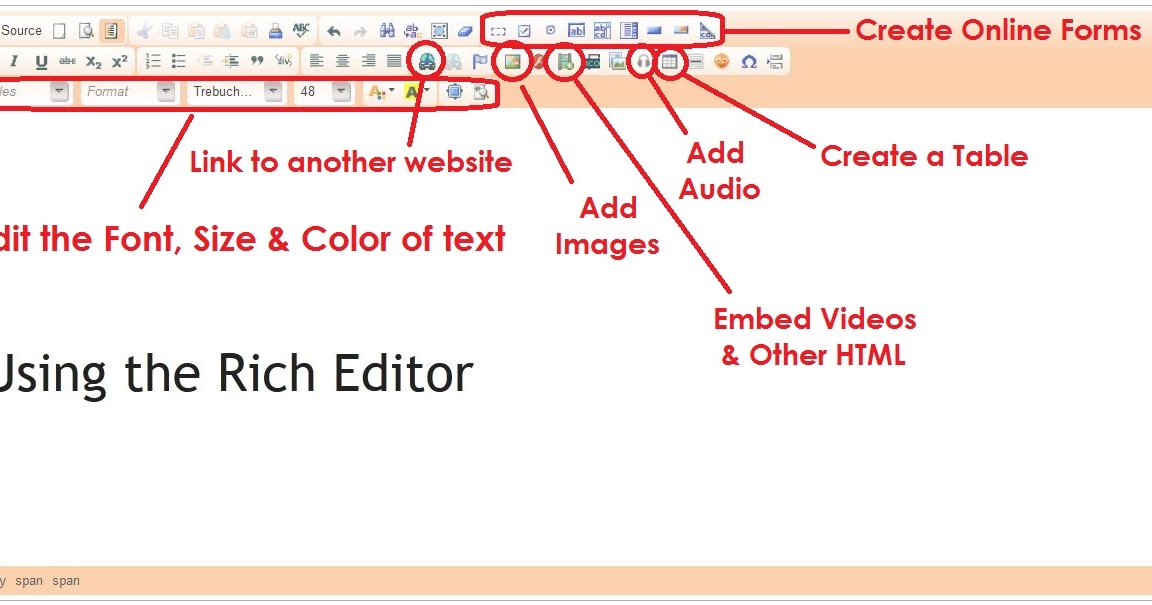Screen dimensions: 1152x605
Task: Insert a smiley face emoticon
Action: click(x=722, y=61)
